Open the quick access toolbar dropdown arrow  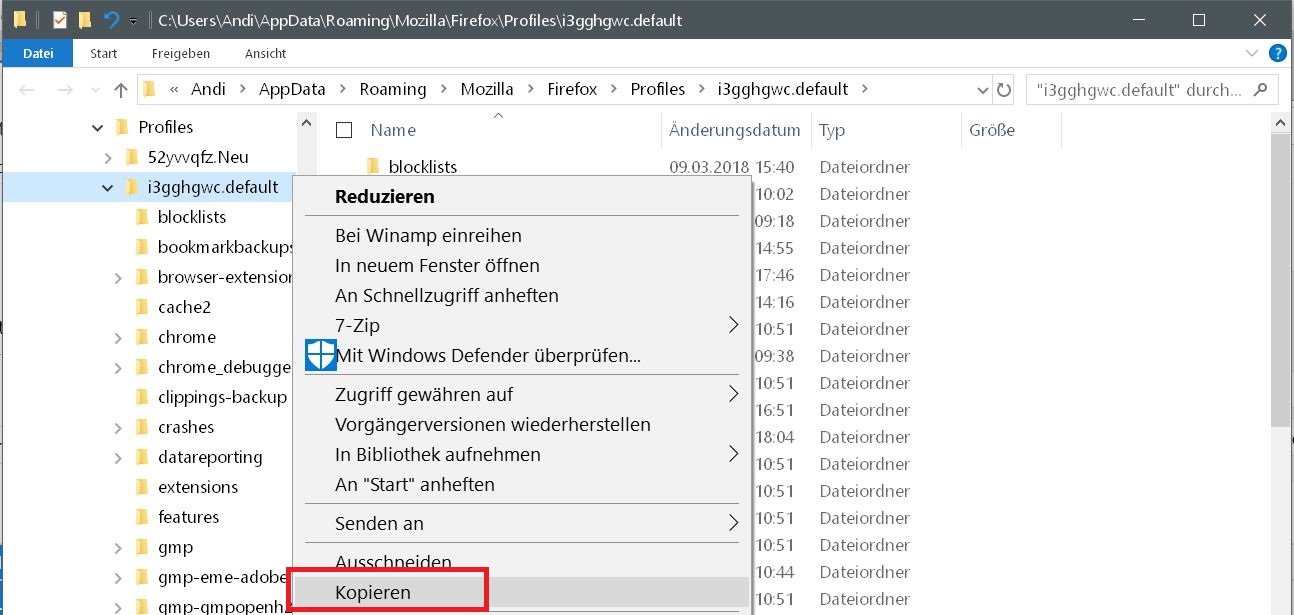point(133,21)
